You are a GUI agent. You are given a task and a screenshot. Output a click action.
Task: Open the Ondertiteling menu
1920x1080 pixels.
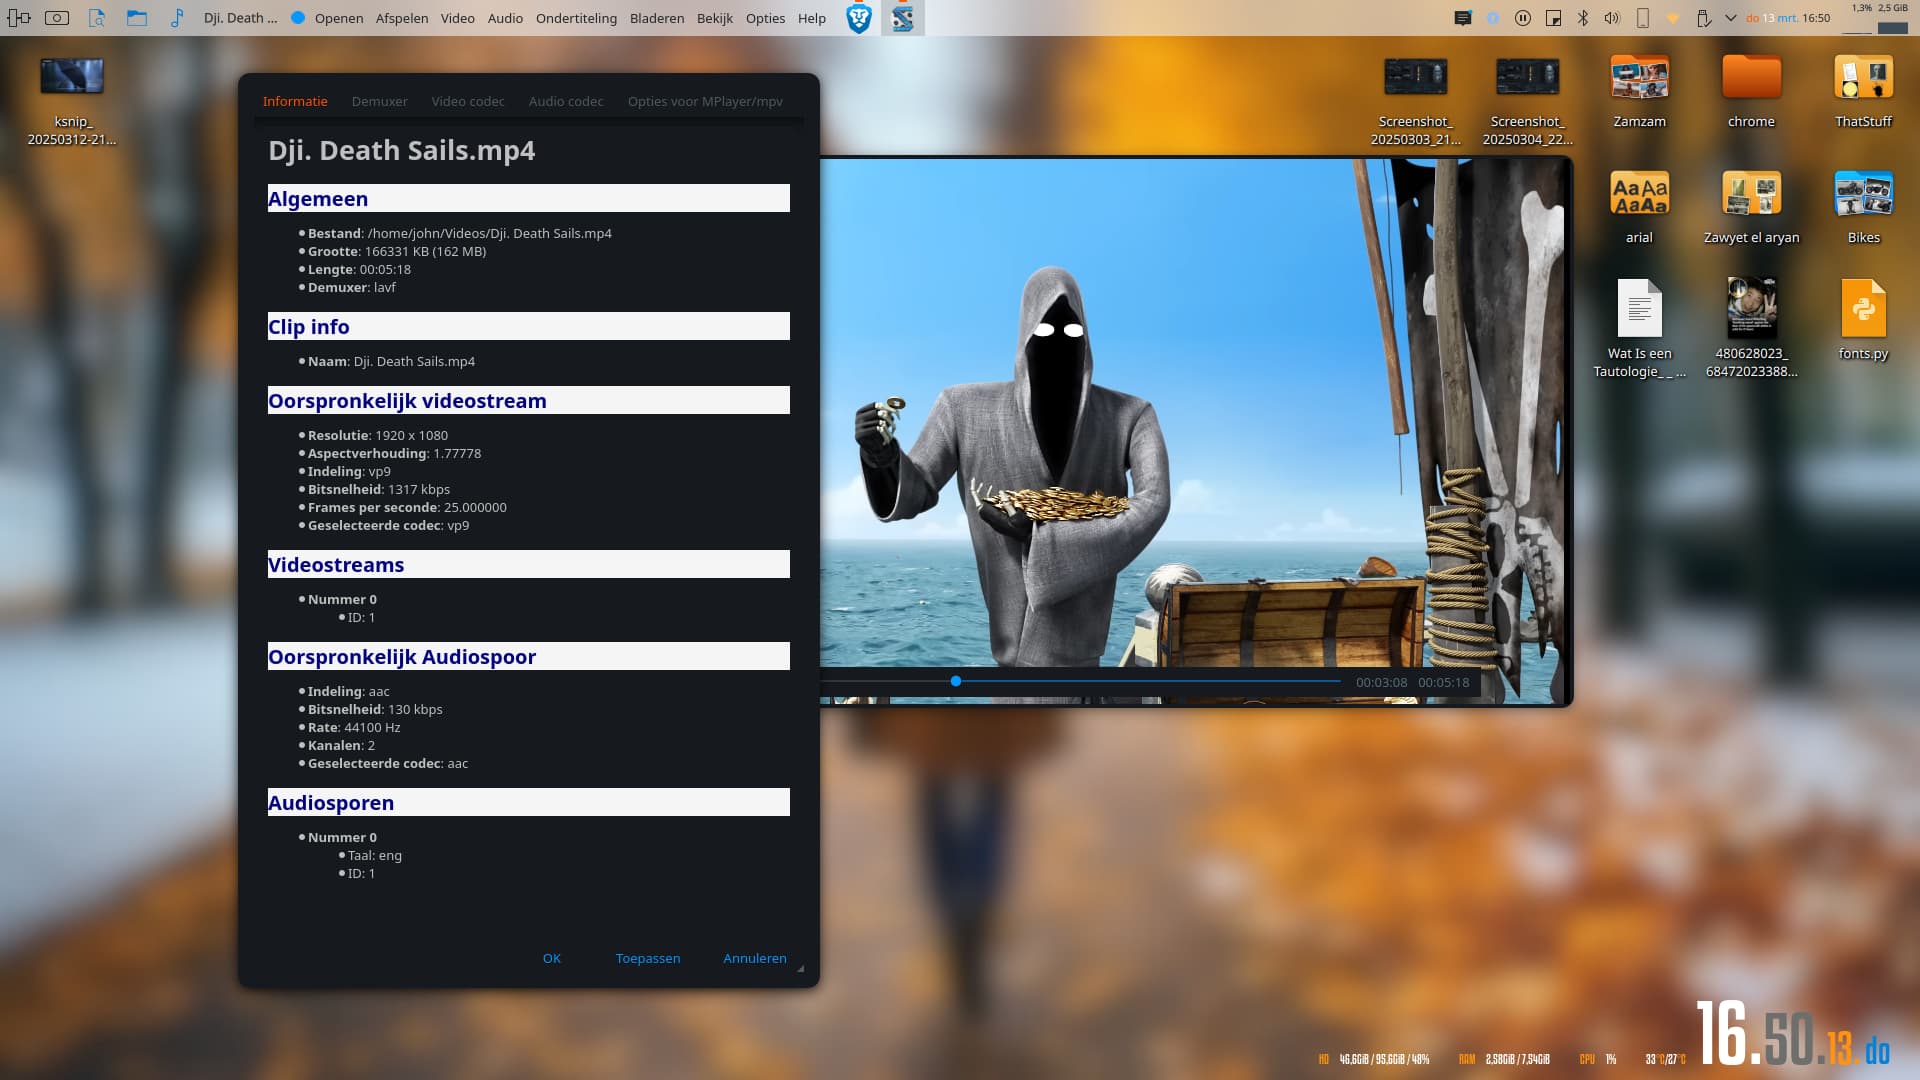pyautogui.click(x=576, y=18)
